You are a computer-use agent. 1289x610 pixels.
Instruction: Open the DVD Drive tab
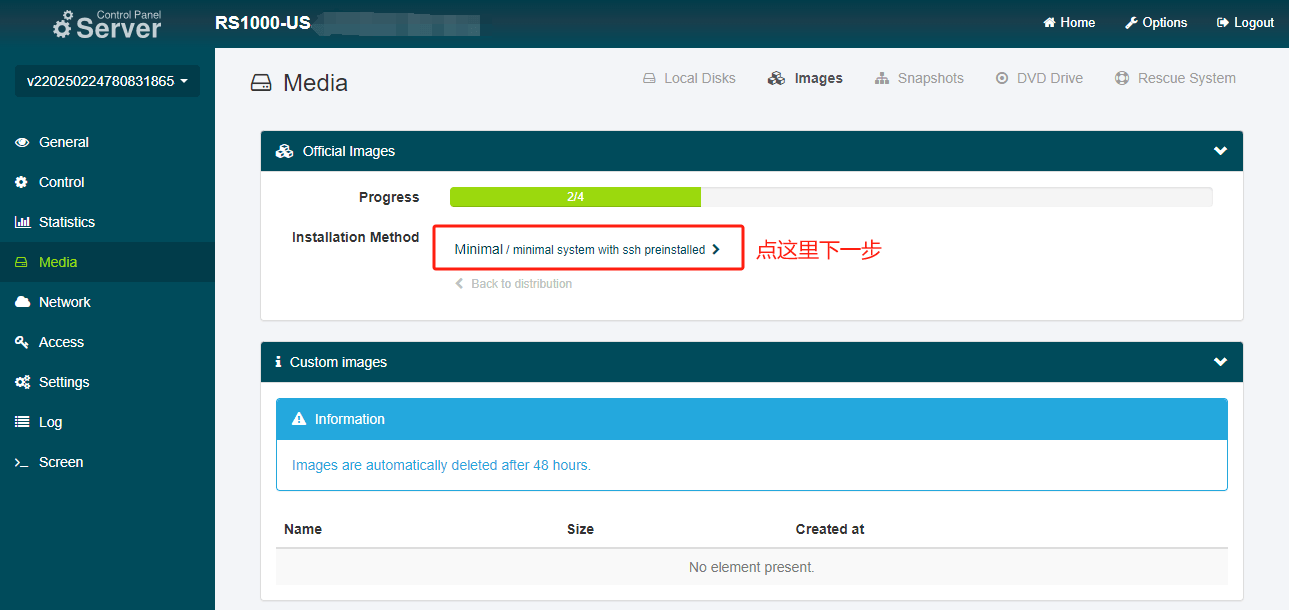(1039, 78)
